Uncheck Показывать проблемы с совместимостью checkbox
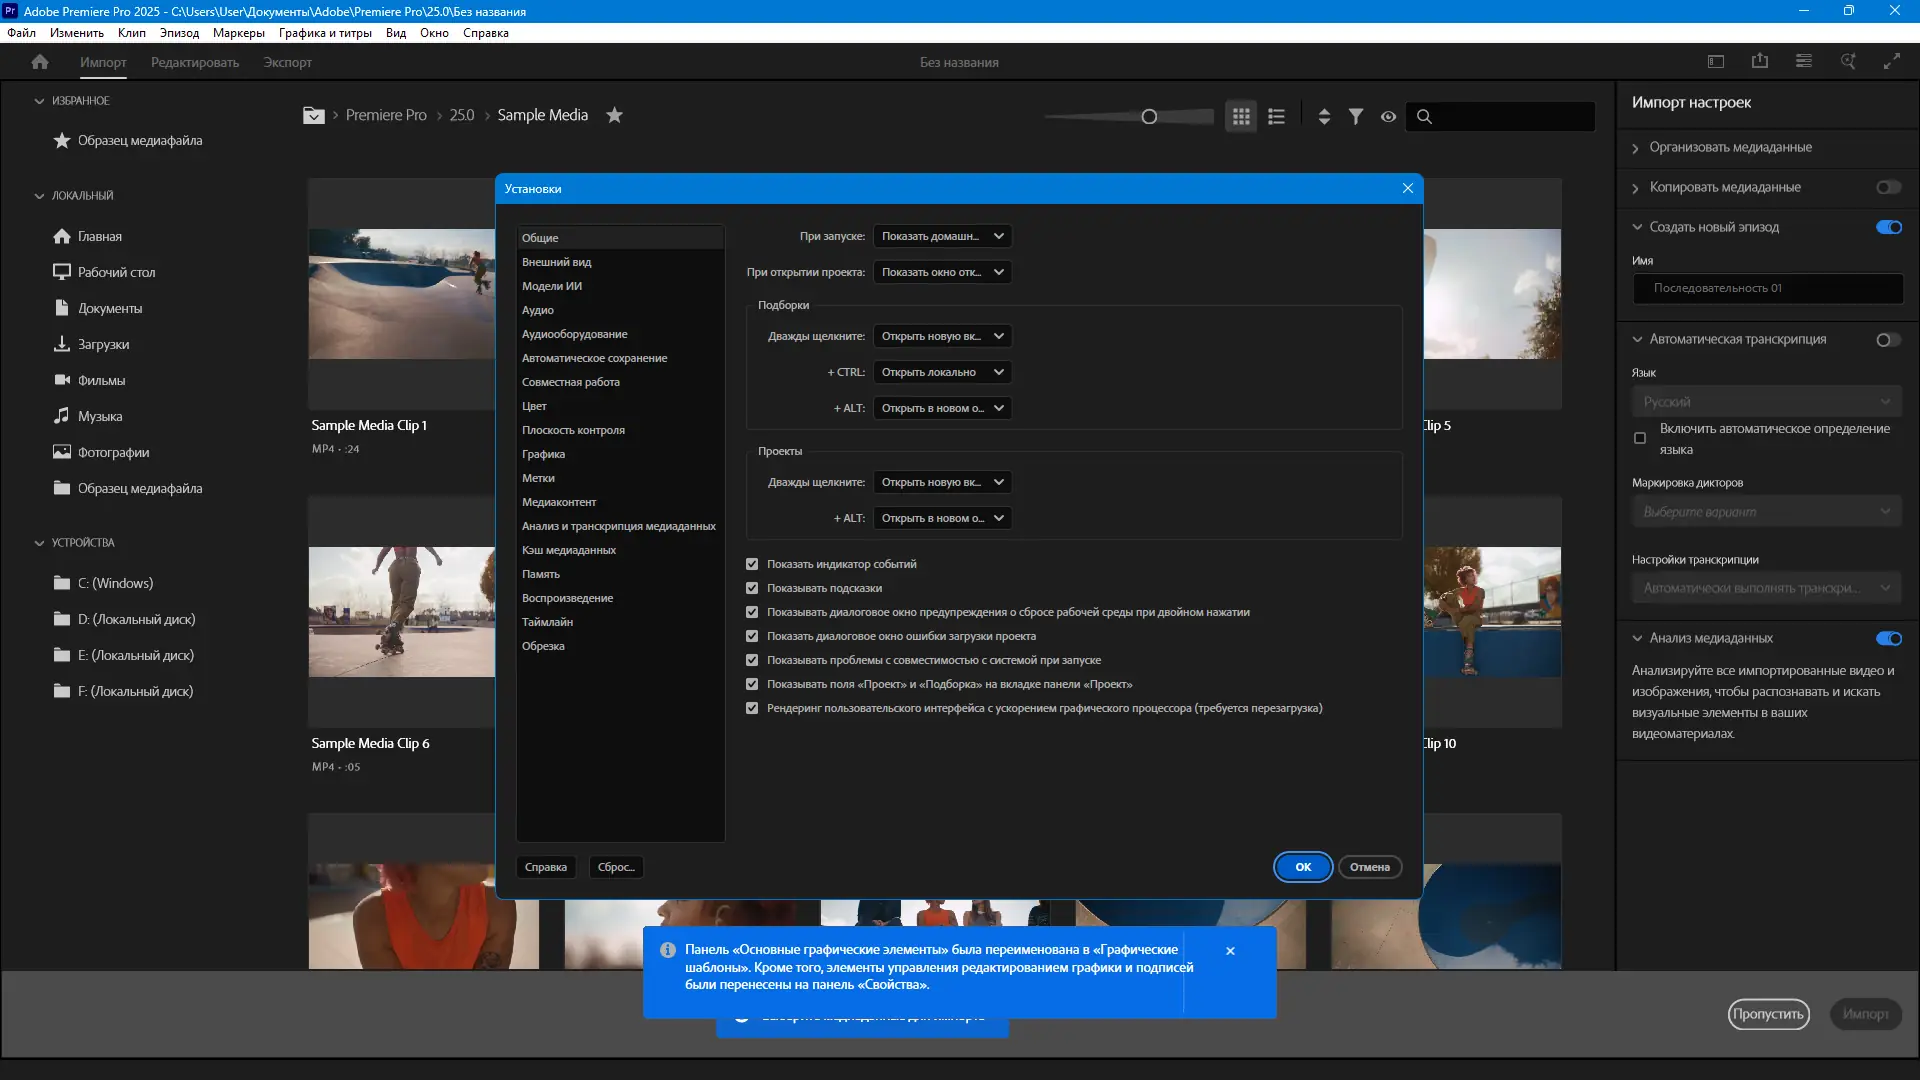1920x1080 pixels. pyautogui.click(x=752, y=660)
